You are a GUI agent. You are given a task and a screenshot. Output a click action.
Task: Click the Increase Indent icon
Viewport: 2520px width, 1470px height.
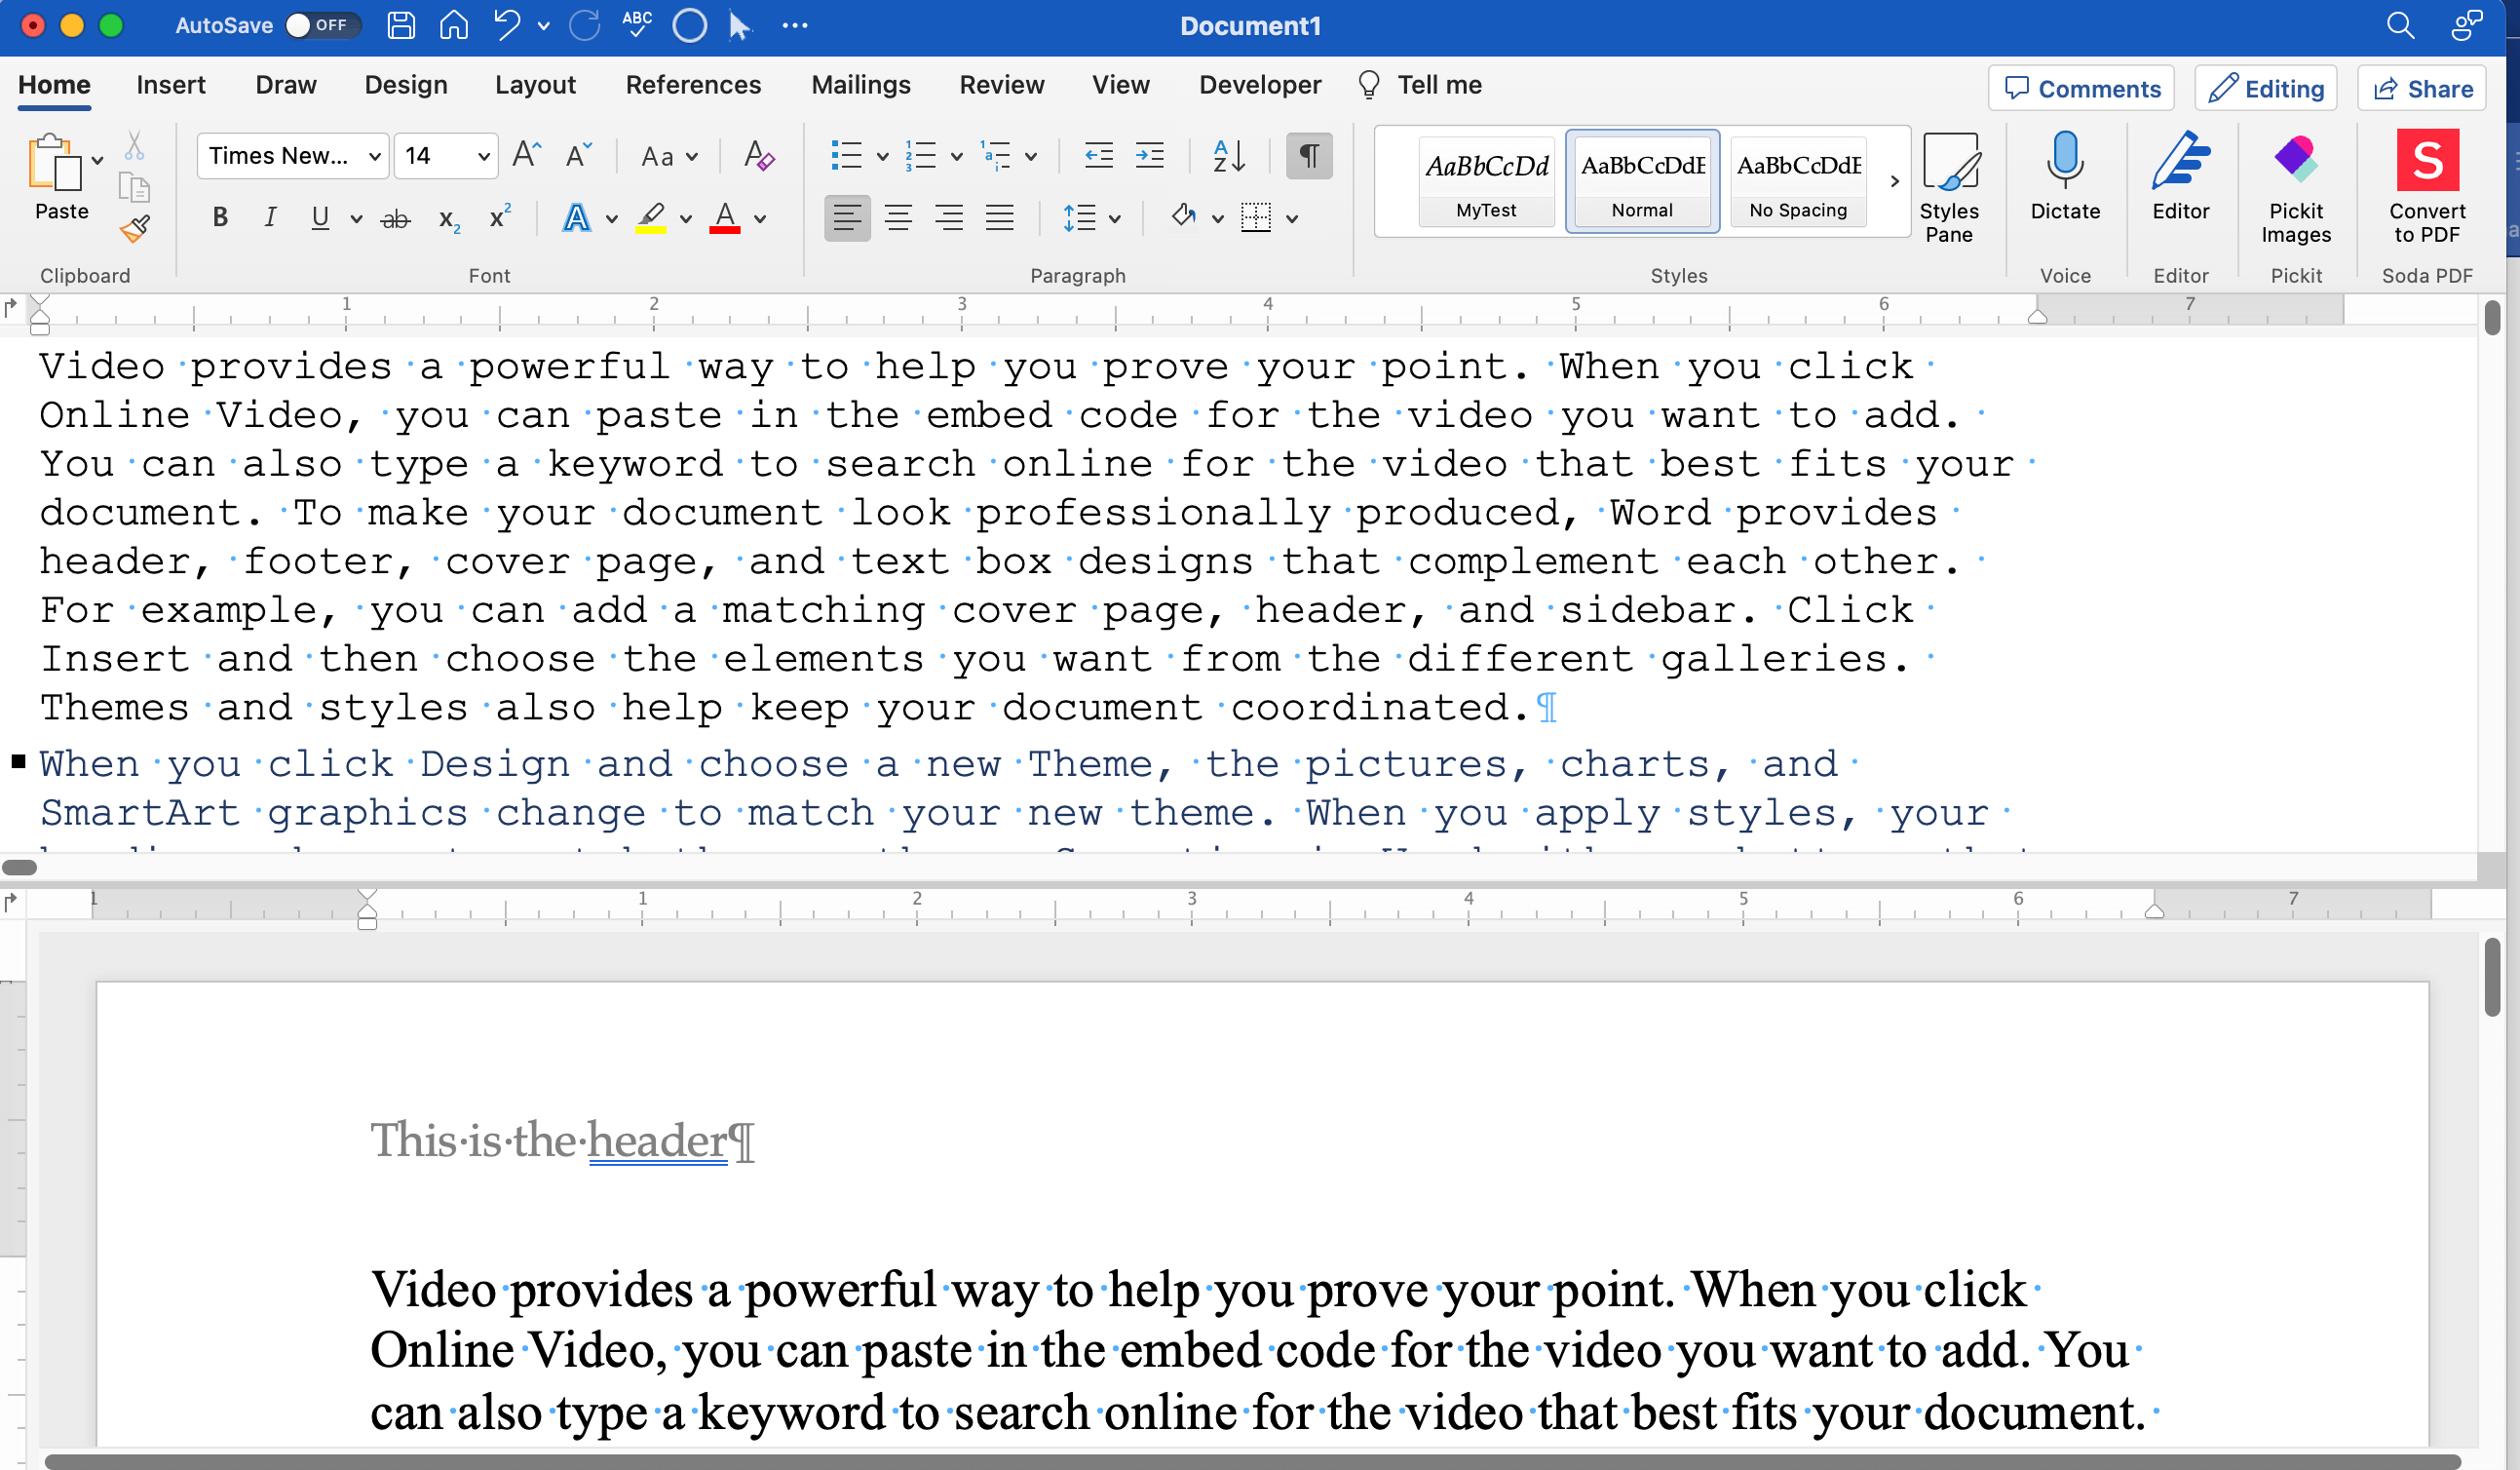[x=1150, y=156]
